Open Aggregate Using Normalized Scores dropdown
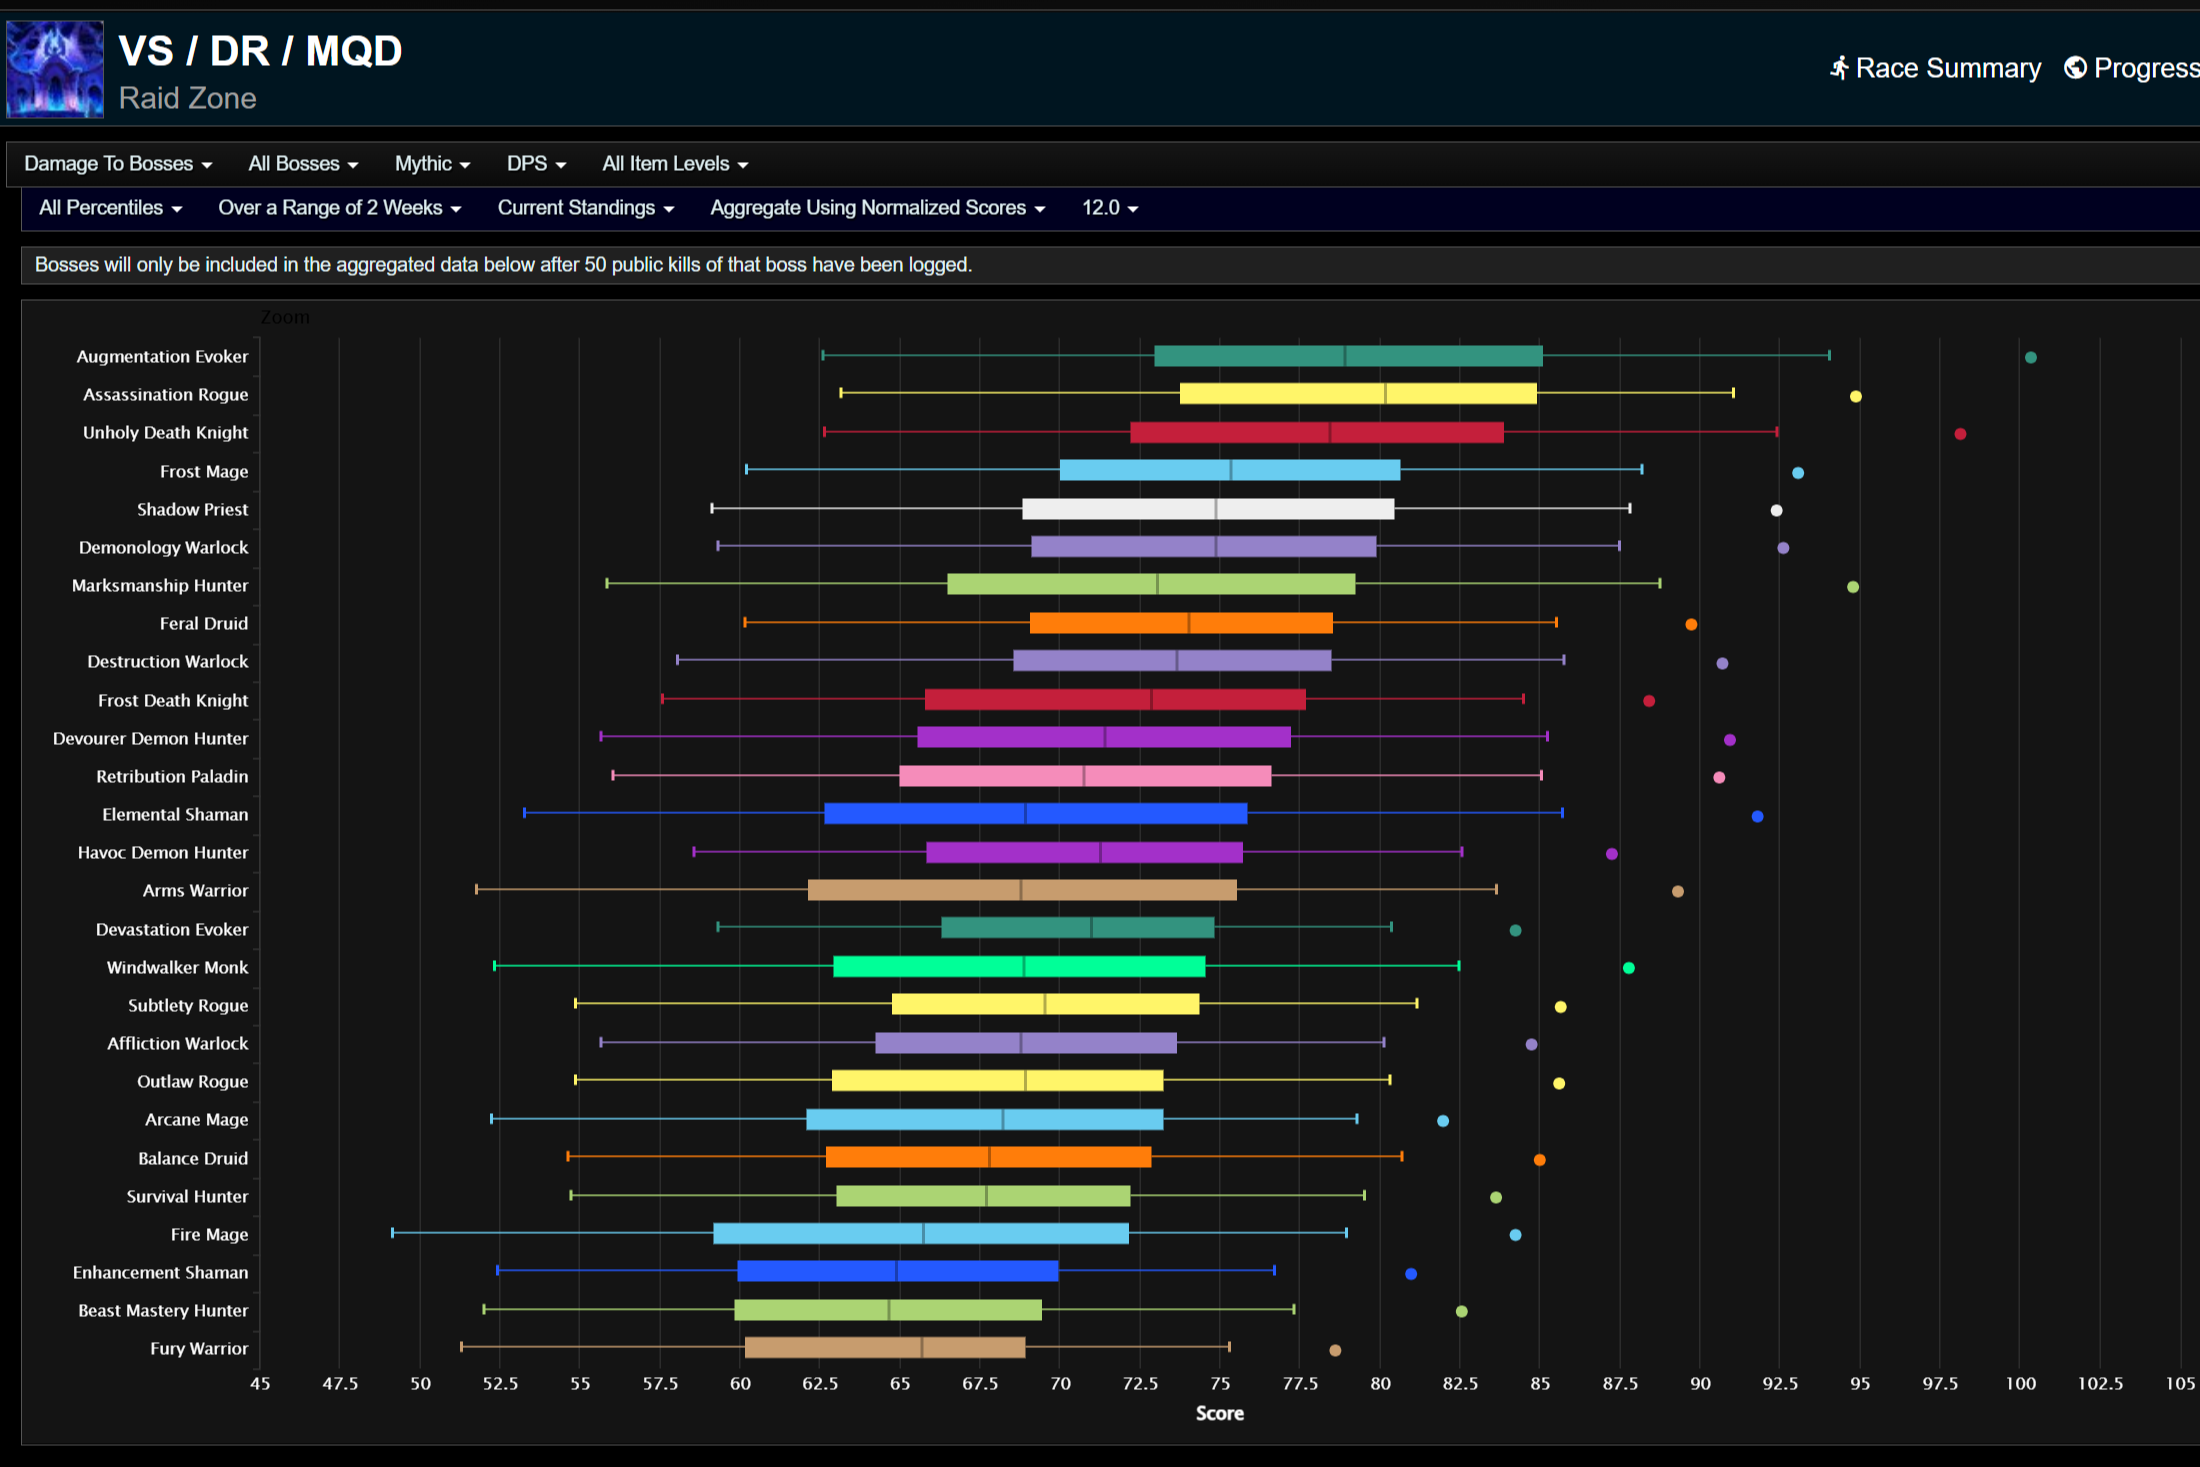 click(877, 208)
